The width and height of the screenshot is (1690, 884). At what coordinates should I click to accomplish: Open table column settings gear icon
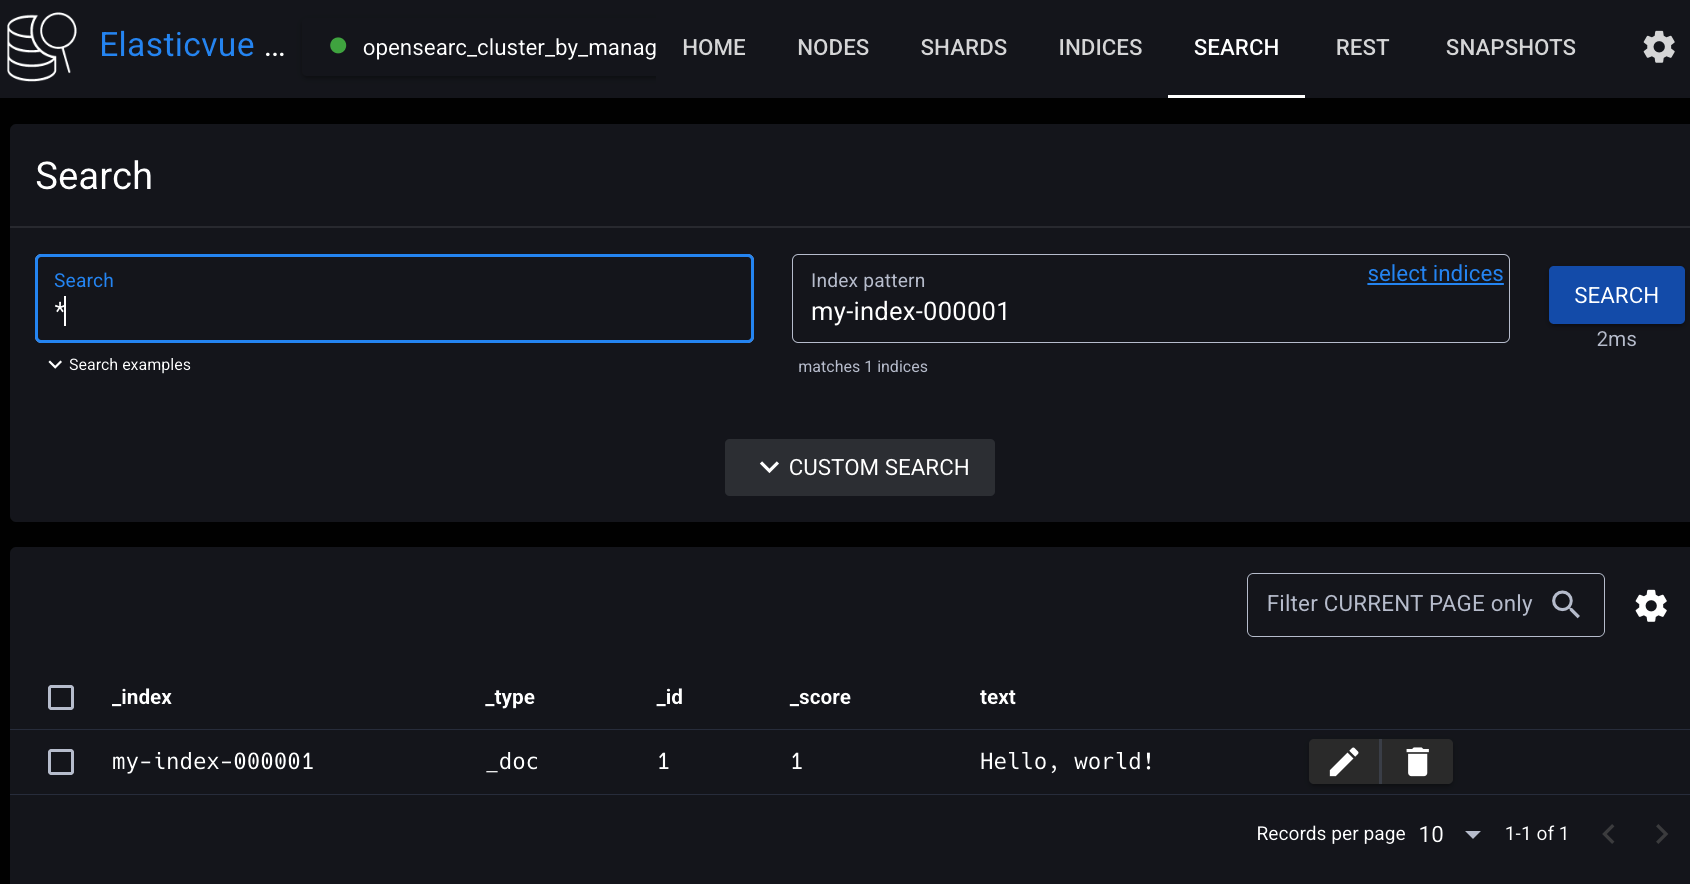1651,605
